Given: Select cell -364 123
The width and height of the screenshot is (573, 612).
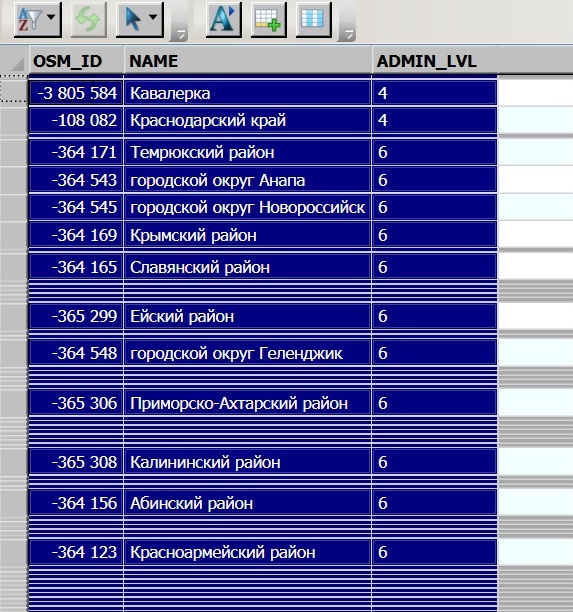Looking at the screenshot, I should pos(77,552).
